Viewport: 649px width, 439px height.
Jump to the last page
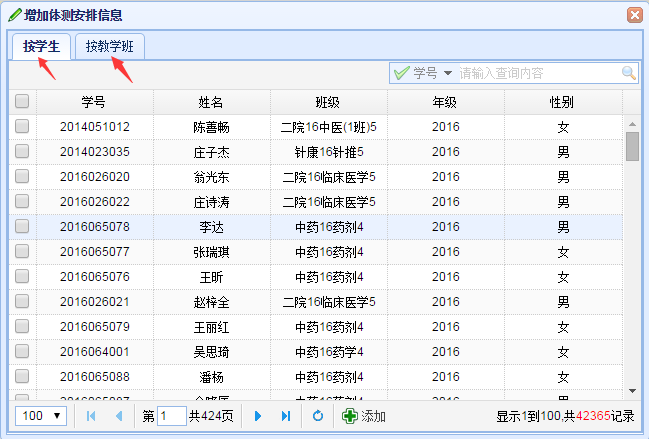(x=286, y=416)
